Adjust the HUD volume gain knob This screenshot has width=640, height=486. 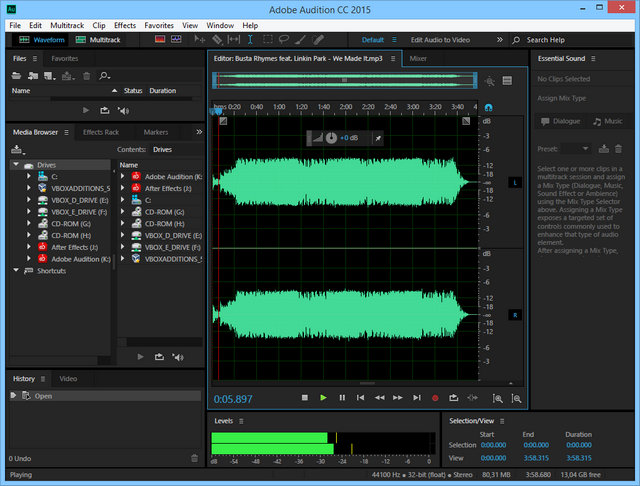330,137
